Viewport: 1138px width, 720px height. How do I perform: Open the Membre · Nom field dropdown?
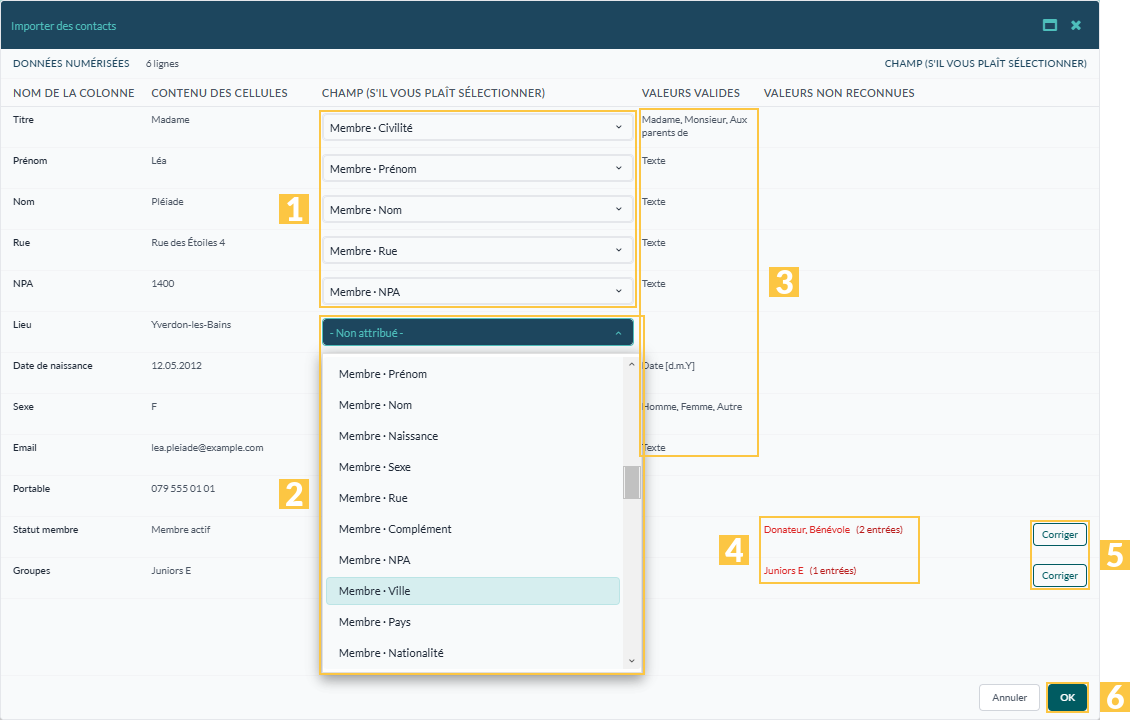pos(478,210)
